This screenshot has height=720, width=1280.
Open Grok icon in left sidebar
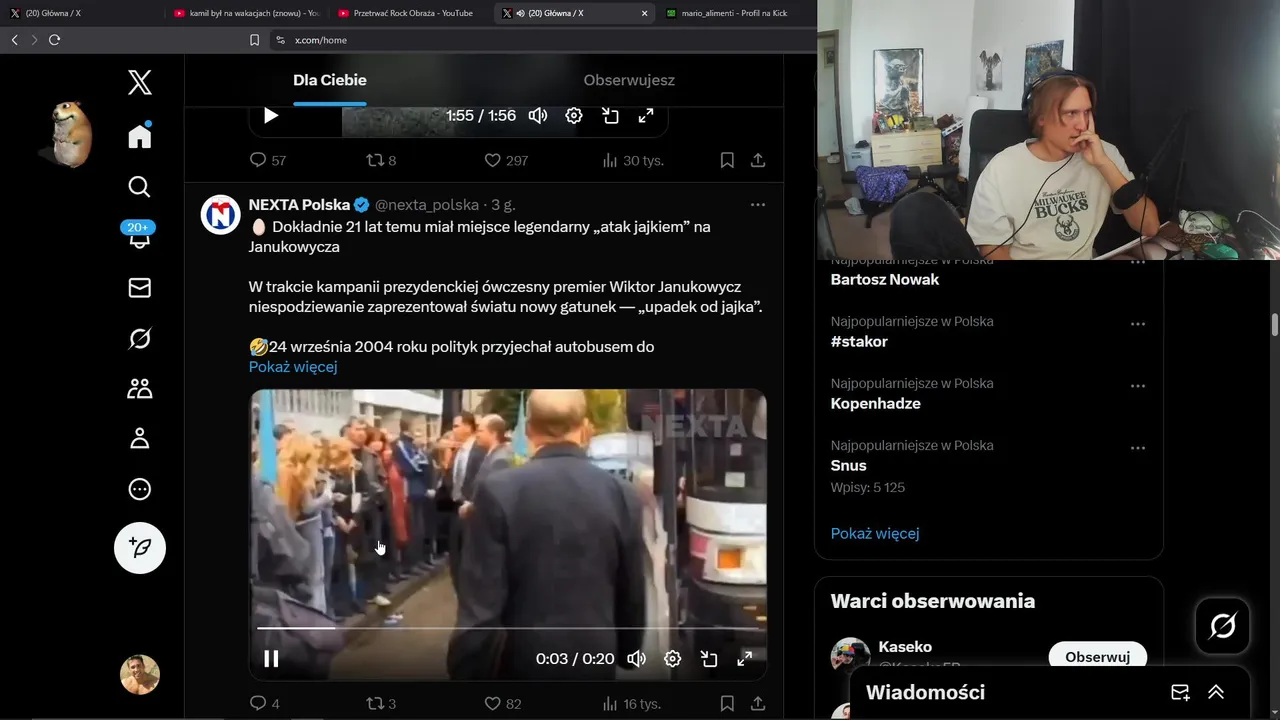click(140, 339)
